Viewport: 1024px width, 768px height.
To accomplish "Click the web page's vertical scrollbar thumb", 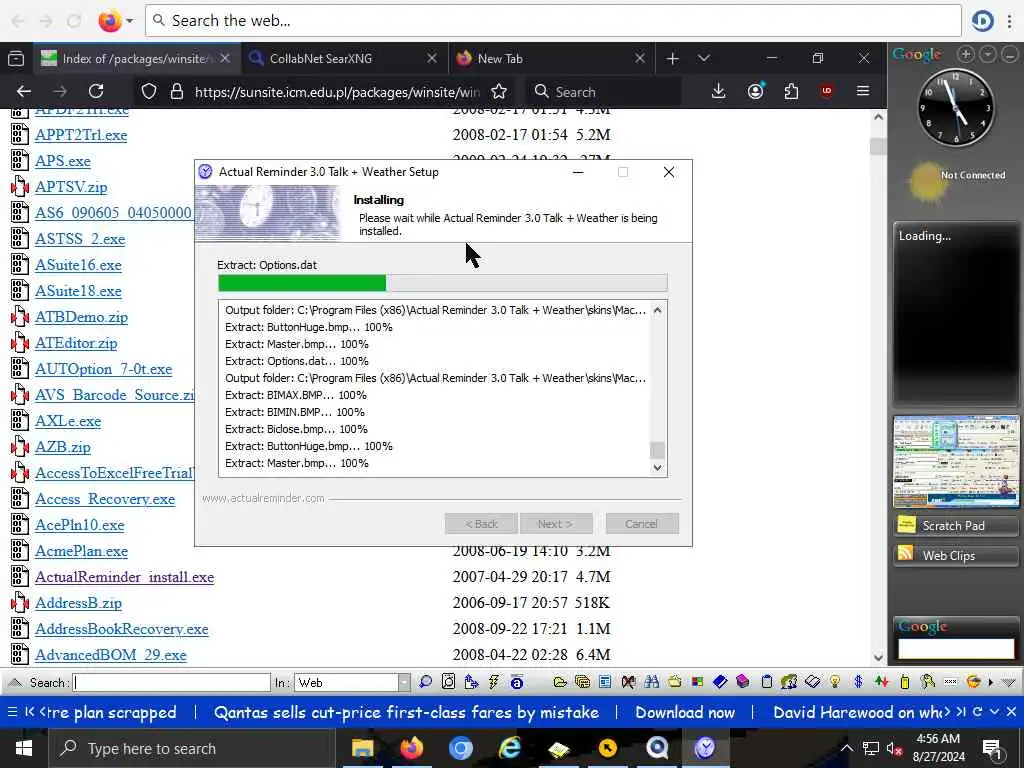I will pyautogui.click(x=878, y=146).
